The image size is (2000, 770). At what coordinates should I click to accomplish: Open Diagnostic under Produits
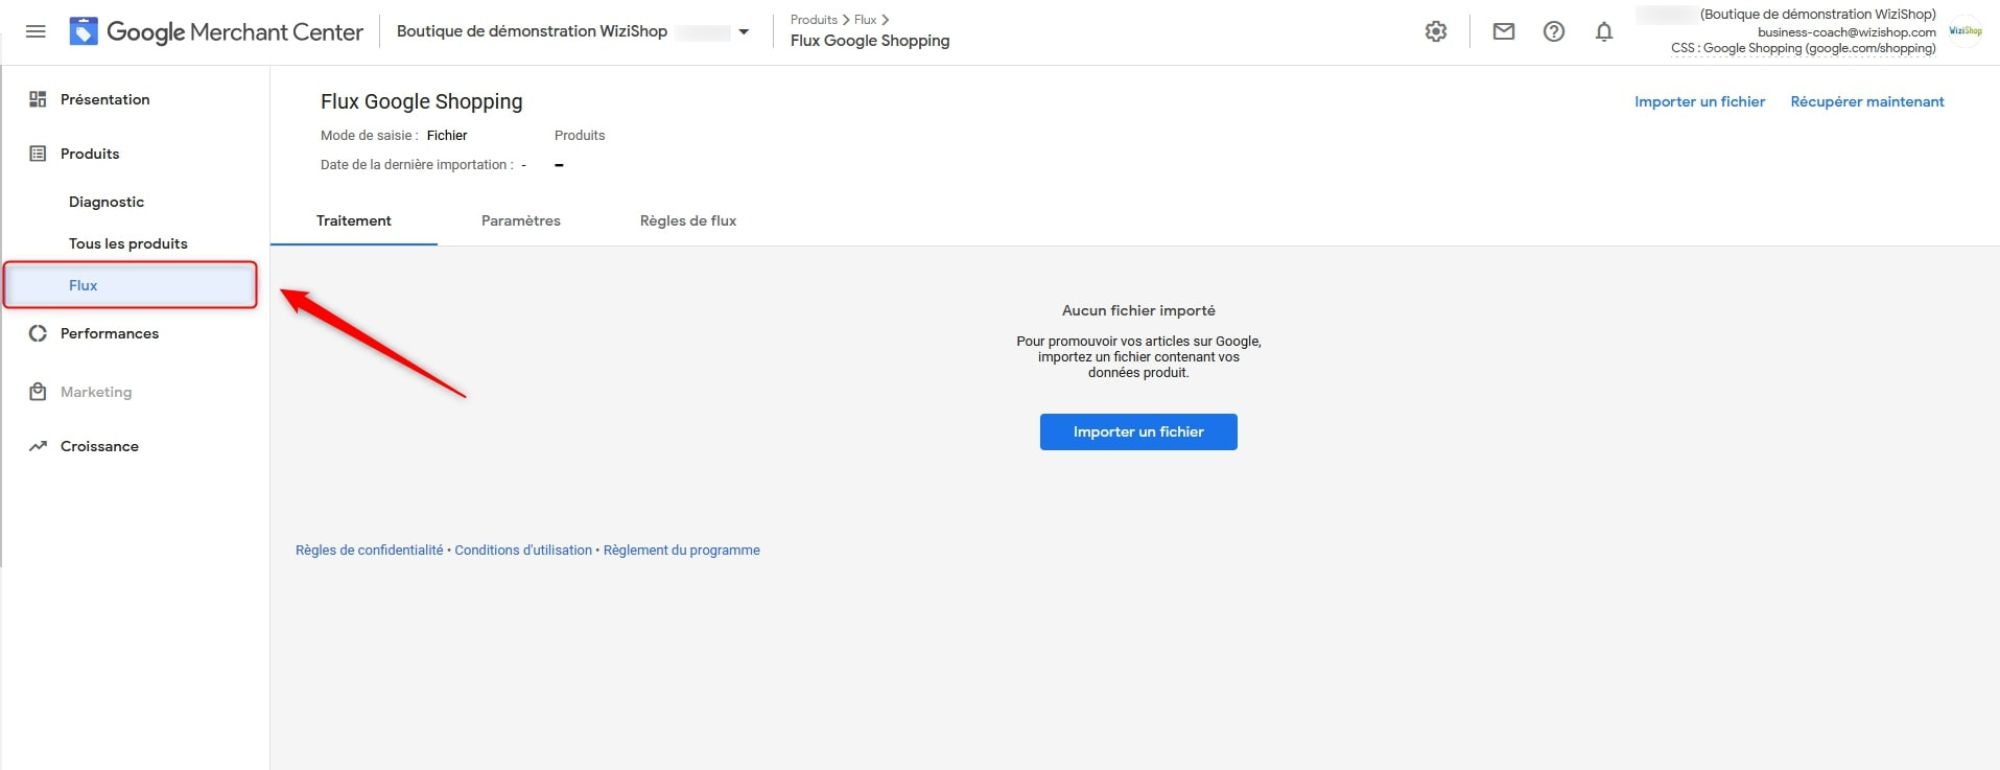click(x=106, y=202)
